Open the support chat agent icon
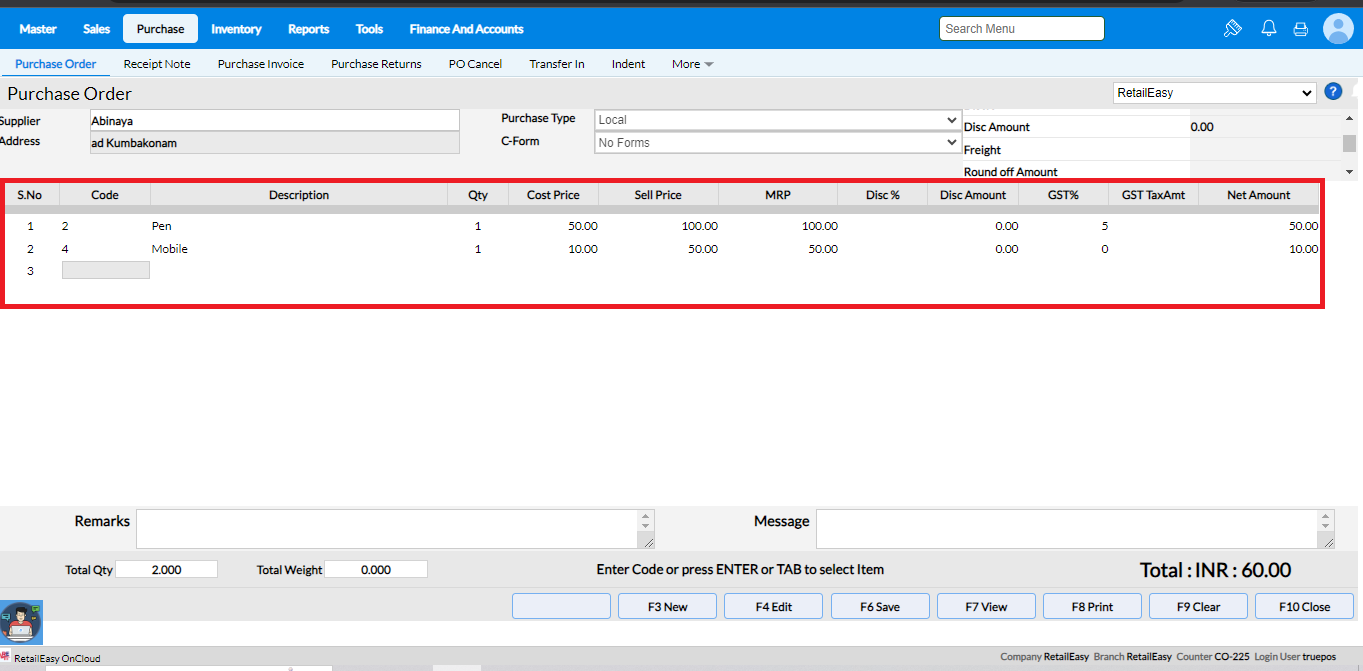The height and width of the screenshot is (671, 1363). point(21,622)
